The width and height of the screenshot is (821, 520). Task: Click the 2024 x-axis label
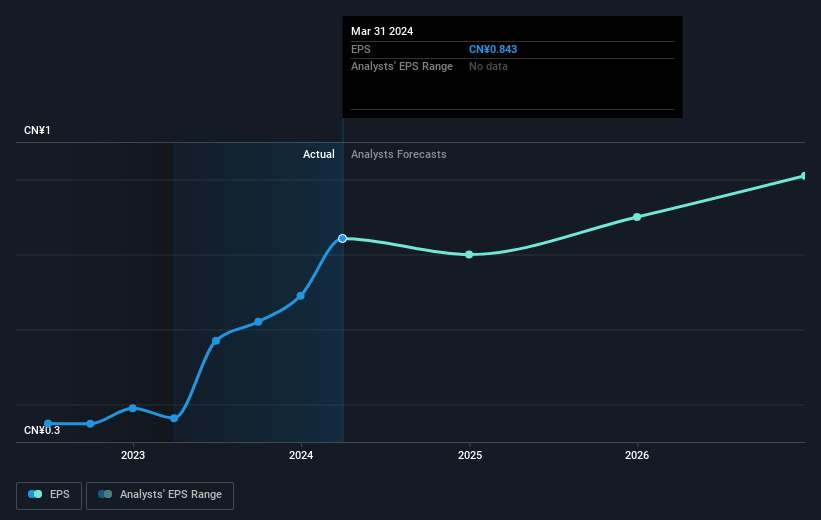point(301,455)
